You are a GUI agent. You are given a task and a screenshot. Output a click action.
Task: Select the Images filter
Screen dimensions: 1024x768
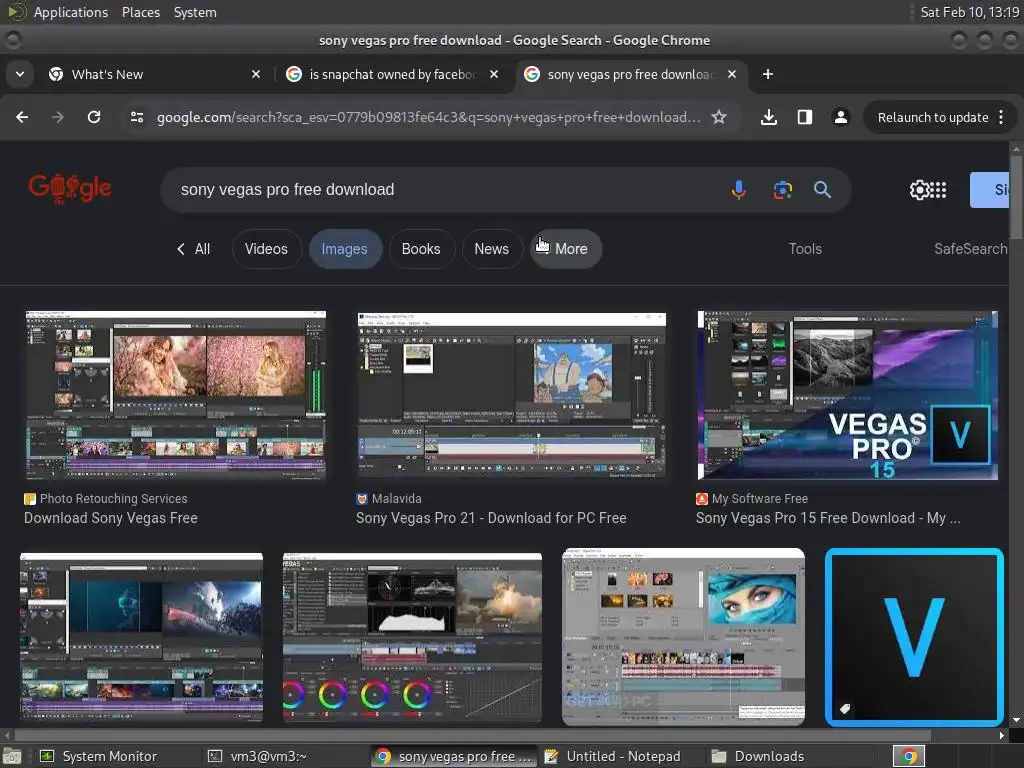[x=344, y=249]
